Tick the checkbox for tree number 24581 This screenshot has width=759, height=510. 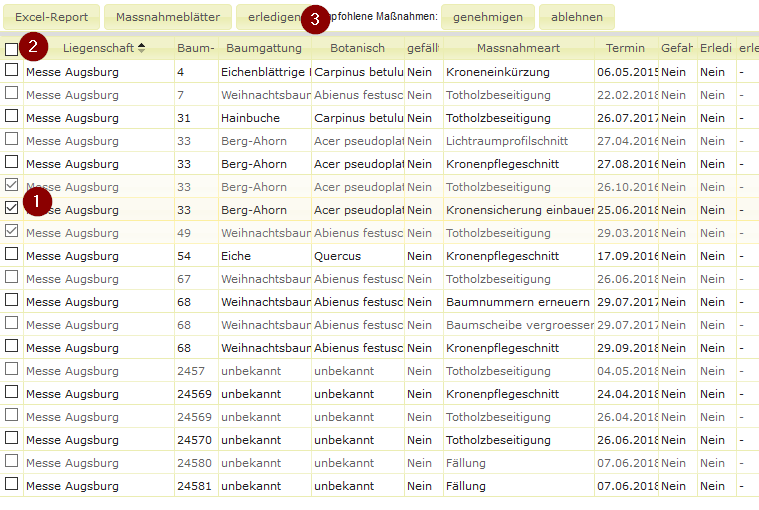tap(11, 485)
